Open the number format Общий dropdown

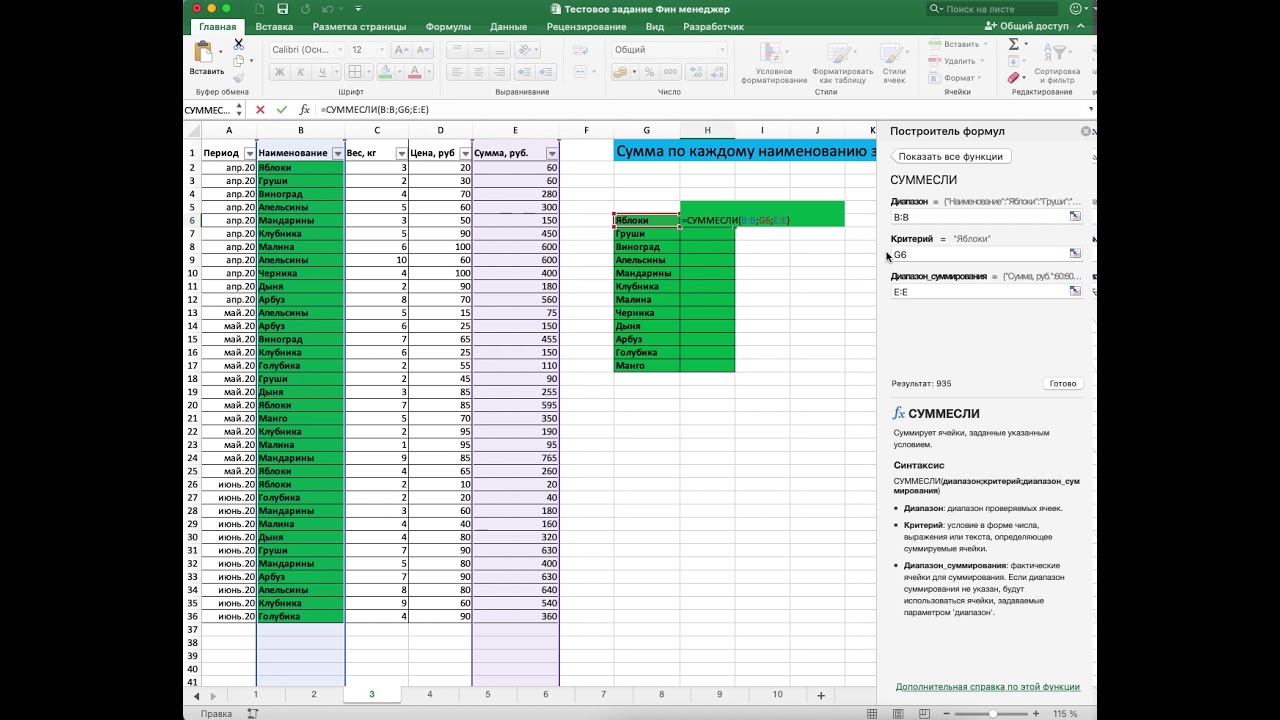tap(721, 49)
